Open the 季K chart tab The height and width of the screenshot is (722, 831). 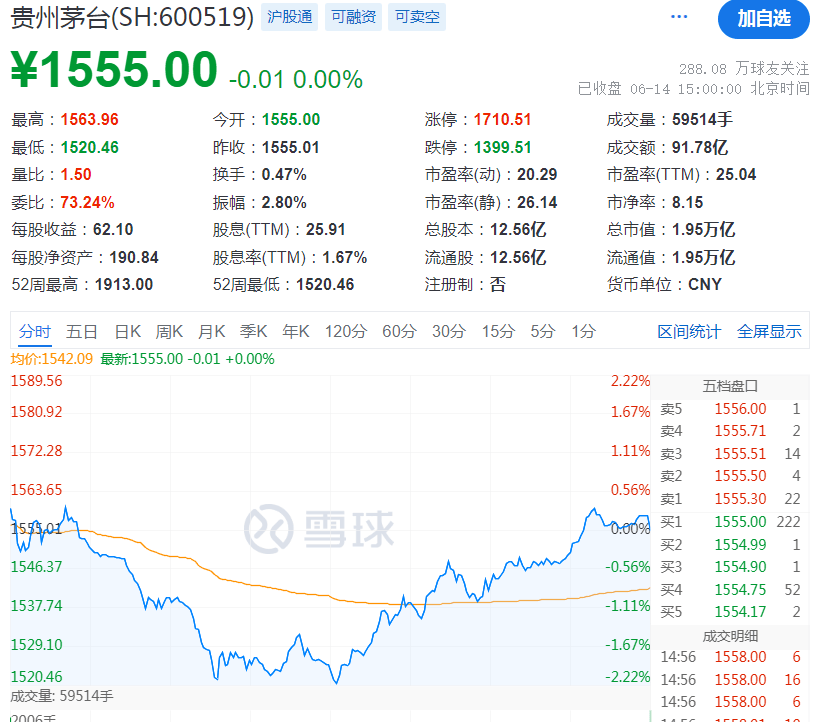(x=253, y=331)
